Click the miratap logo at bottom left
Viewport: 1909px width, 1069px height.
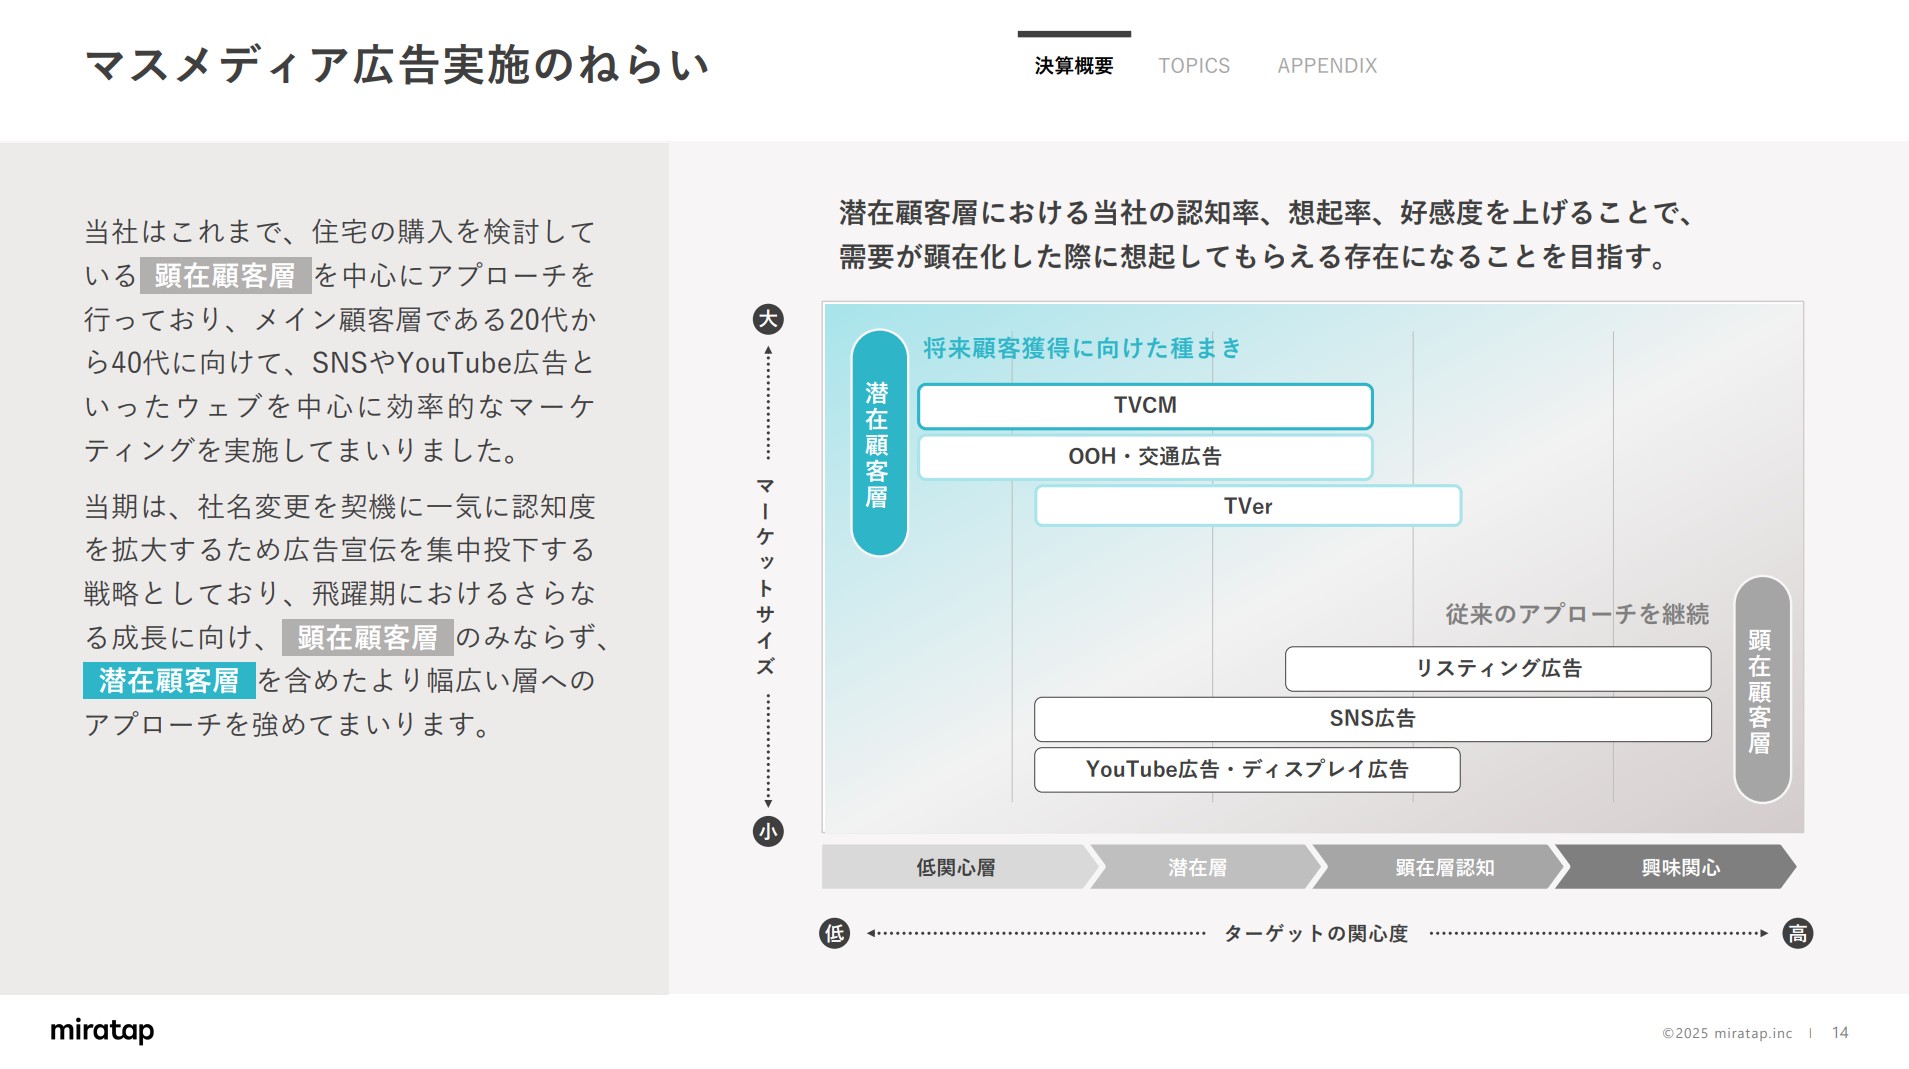[101, 1031]
